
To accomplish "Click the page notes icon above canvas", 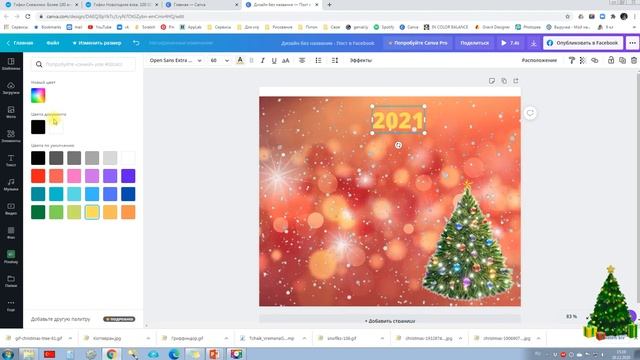I will pyautogui.click(x=492, y=81).
